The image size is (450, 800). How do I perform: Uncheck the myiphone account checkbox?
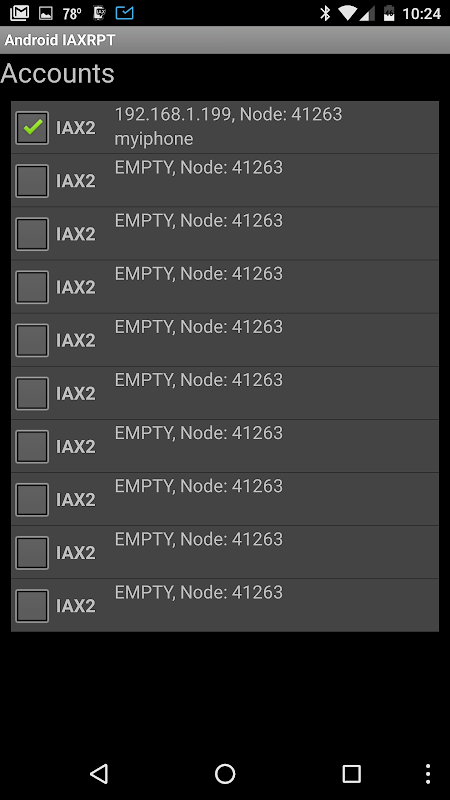tap(32, 128)
